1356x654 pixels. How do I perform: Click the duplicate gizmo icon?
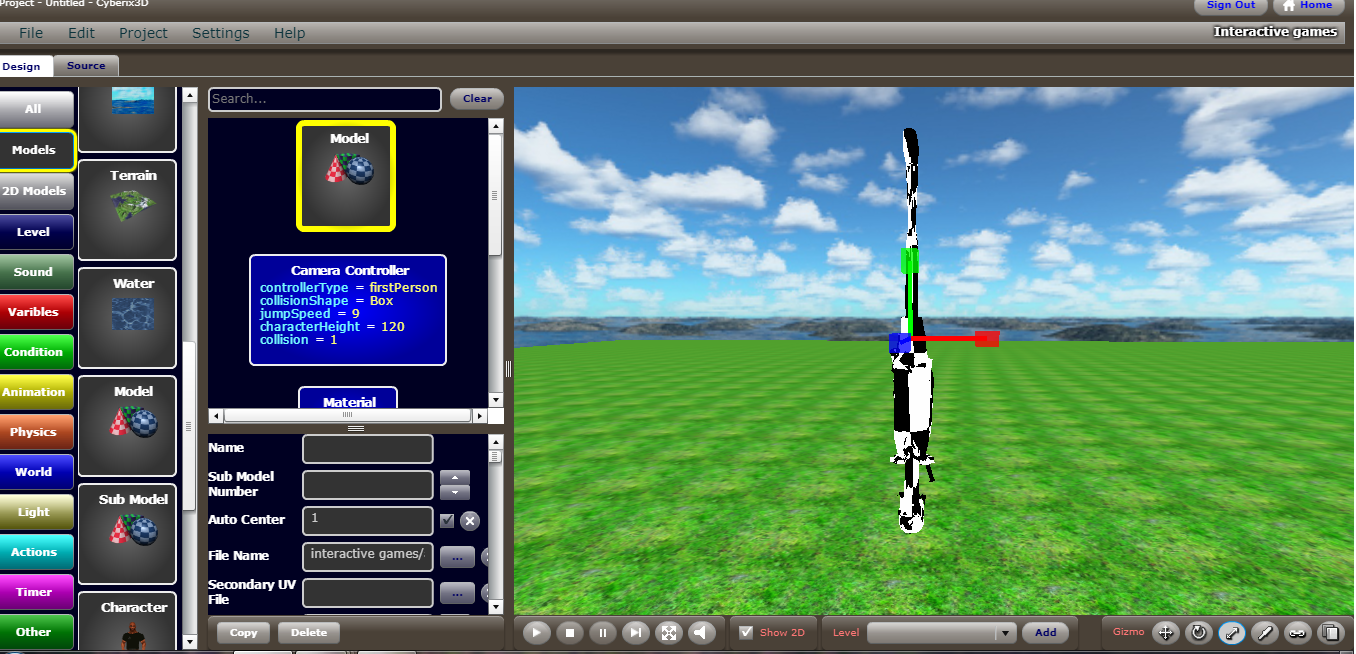pyautogui.click(x=1330, y=633)
